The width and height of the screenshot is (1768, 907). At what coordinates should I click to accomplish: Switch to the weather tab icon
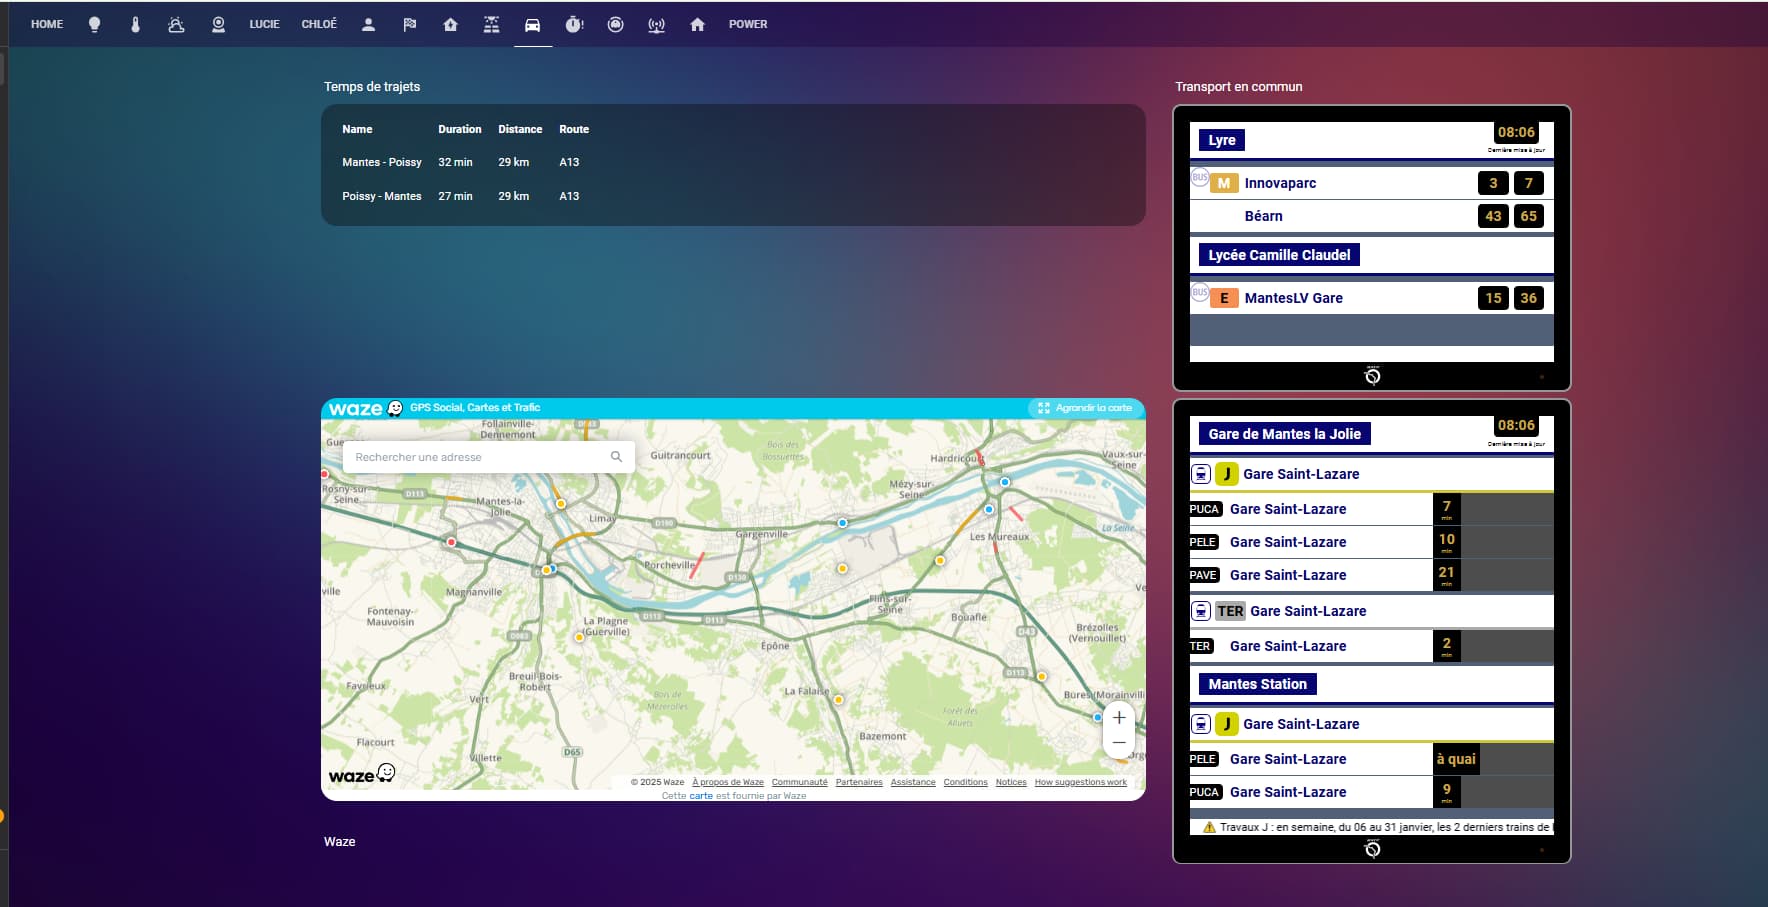(x=176, y=24)
